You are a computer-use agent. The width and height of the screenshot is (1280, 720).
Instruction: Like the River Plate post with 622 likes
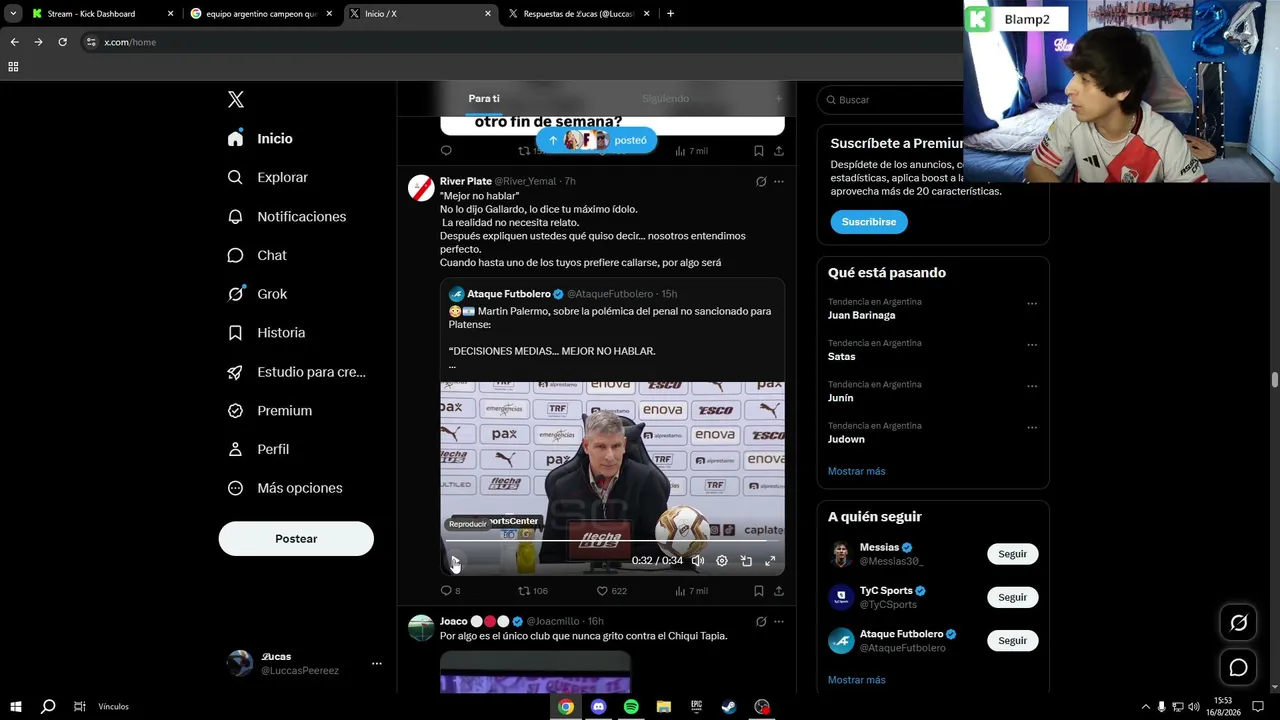[602, 591]
